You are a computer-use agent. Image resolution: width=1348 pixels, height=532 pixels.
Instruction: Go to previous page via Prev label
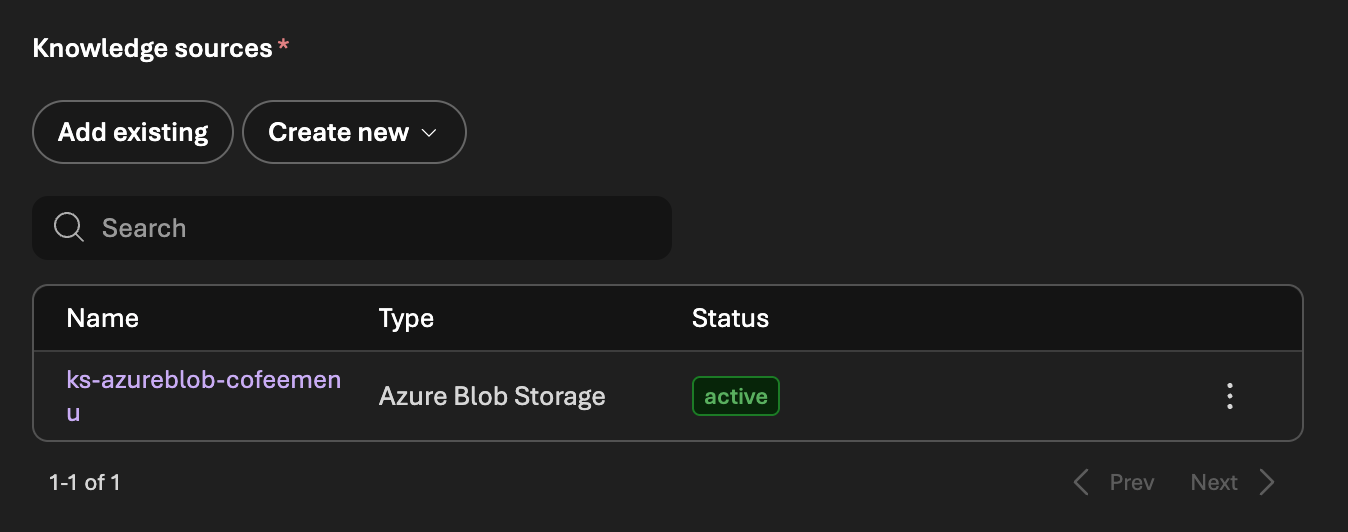1132,483
